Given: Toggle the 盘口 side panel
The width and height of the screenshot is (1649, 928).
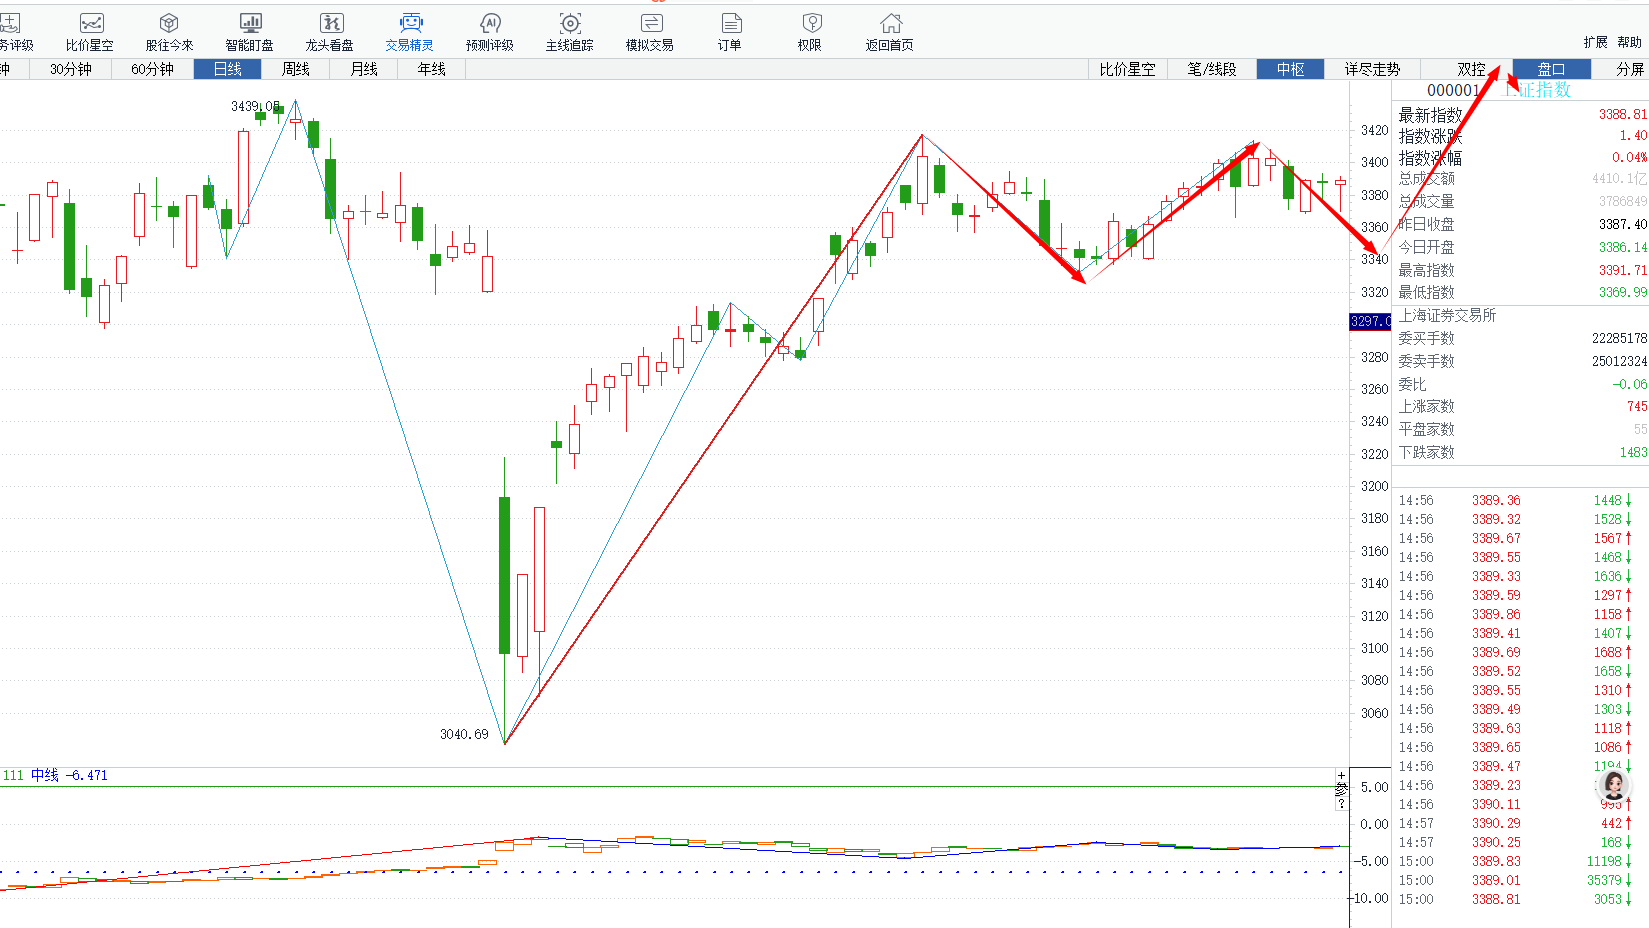Looking at the screenshot, I should (1551, 69).
